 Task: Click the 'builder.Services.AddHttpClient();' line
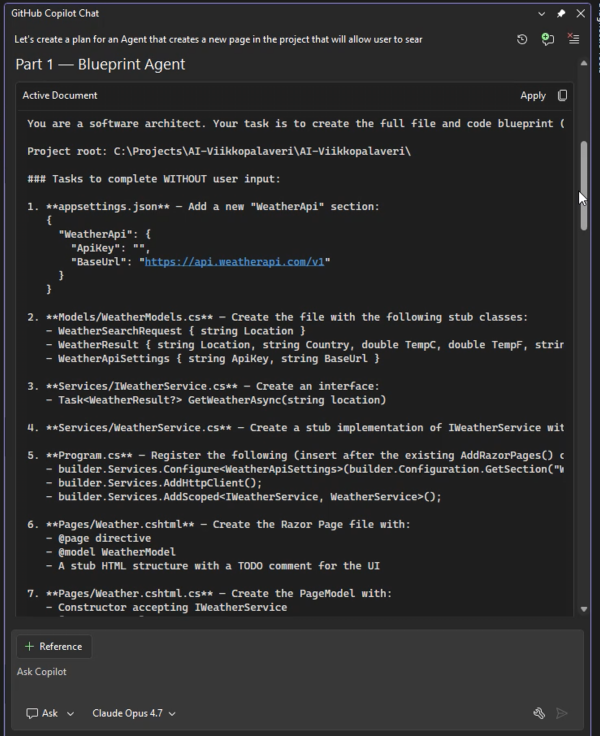[x=154, y=483]
